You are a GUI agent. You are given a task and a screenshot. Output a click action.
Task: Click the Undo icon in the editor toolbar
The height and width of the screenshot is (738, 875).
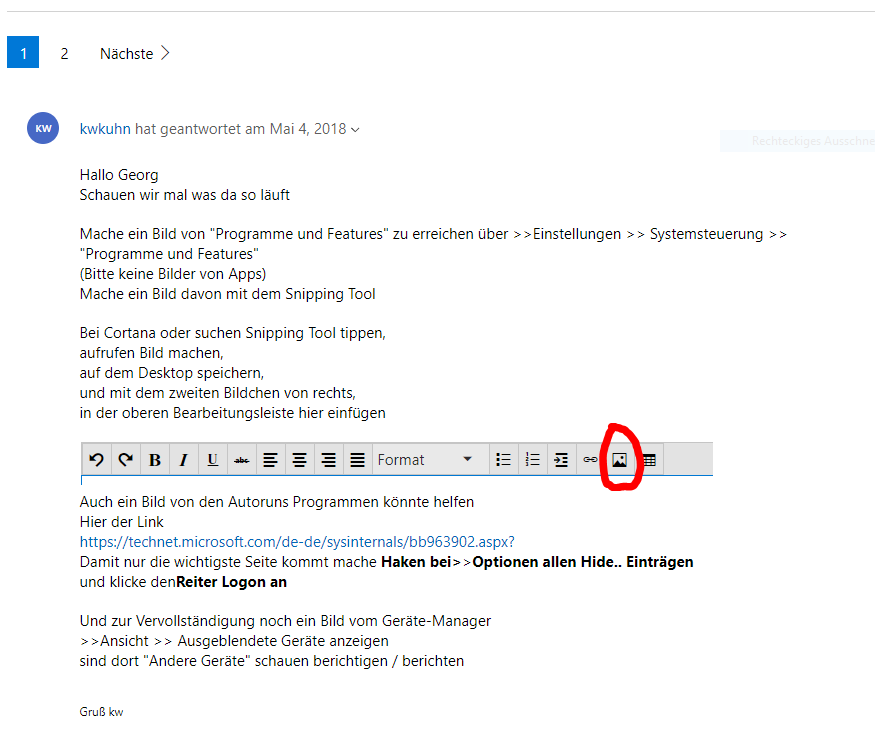[97, 459]
